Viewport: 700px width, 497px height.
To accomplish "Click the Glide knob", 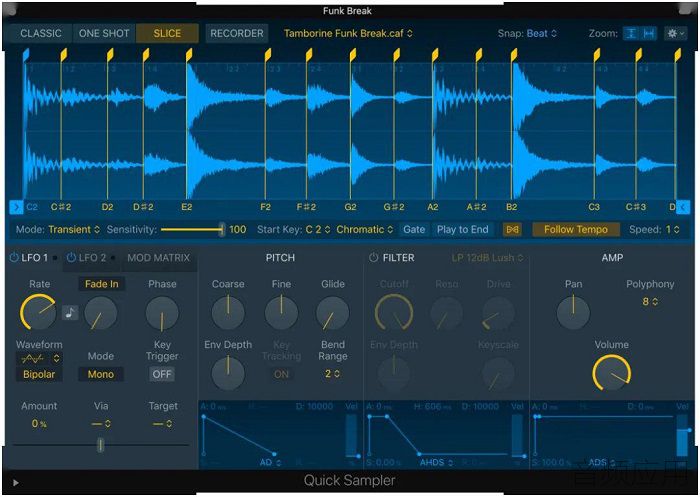I will [x=333, y=312].
